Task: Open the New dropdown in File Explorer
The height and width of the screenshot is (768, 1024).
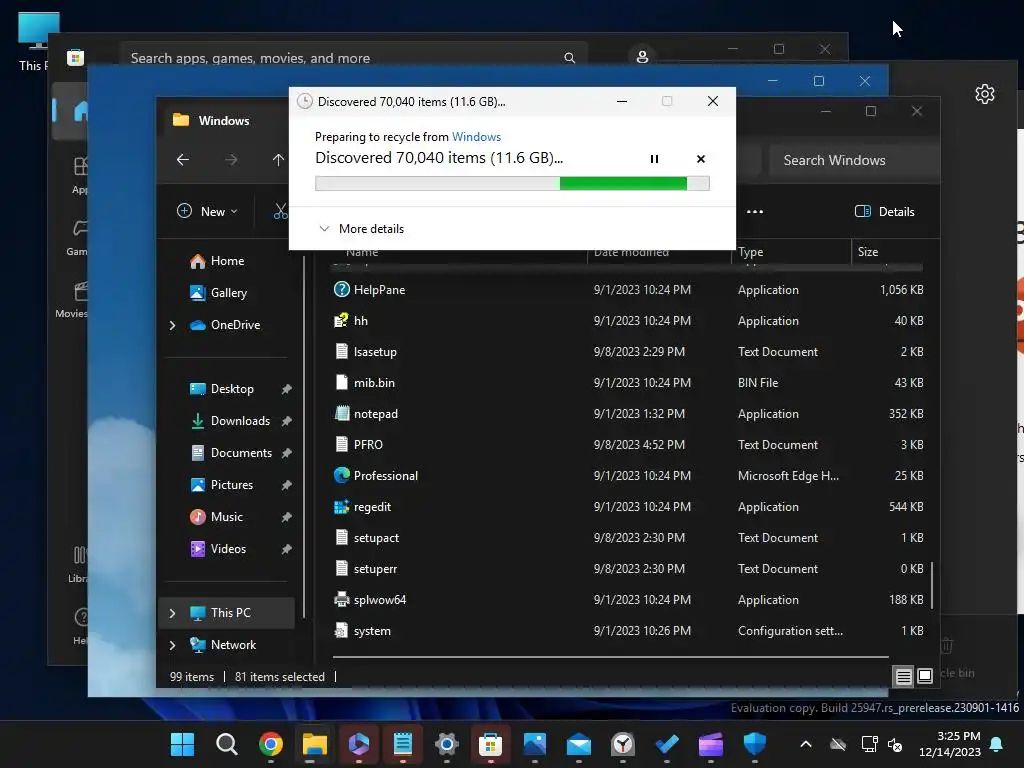Action: (208, 211)
